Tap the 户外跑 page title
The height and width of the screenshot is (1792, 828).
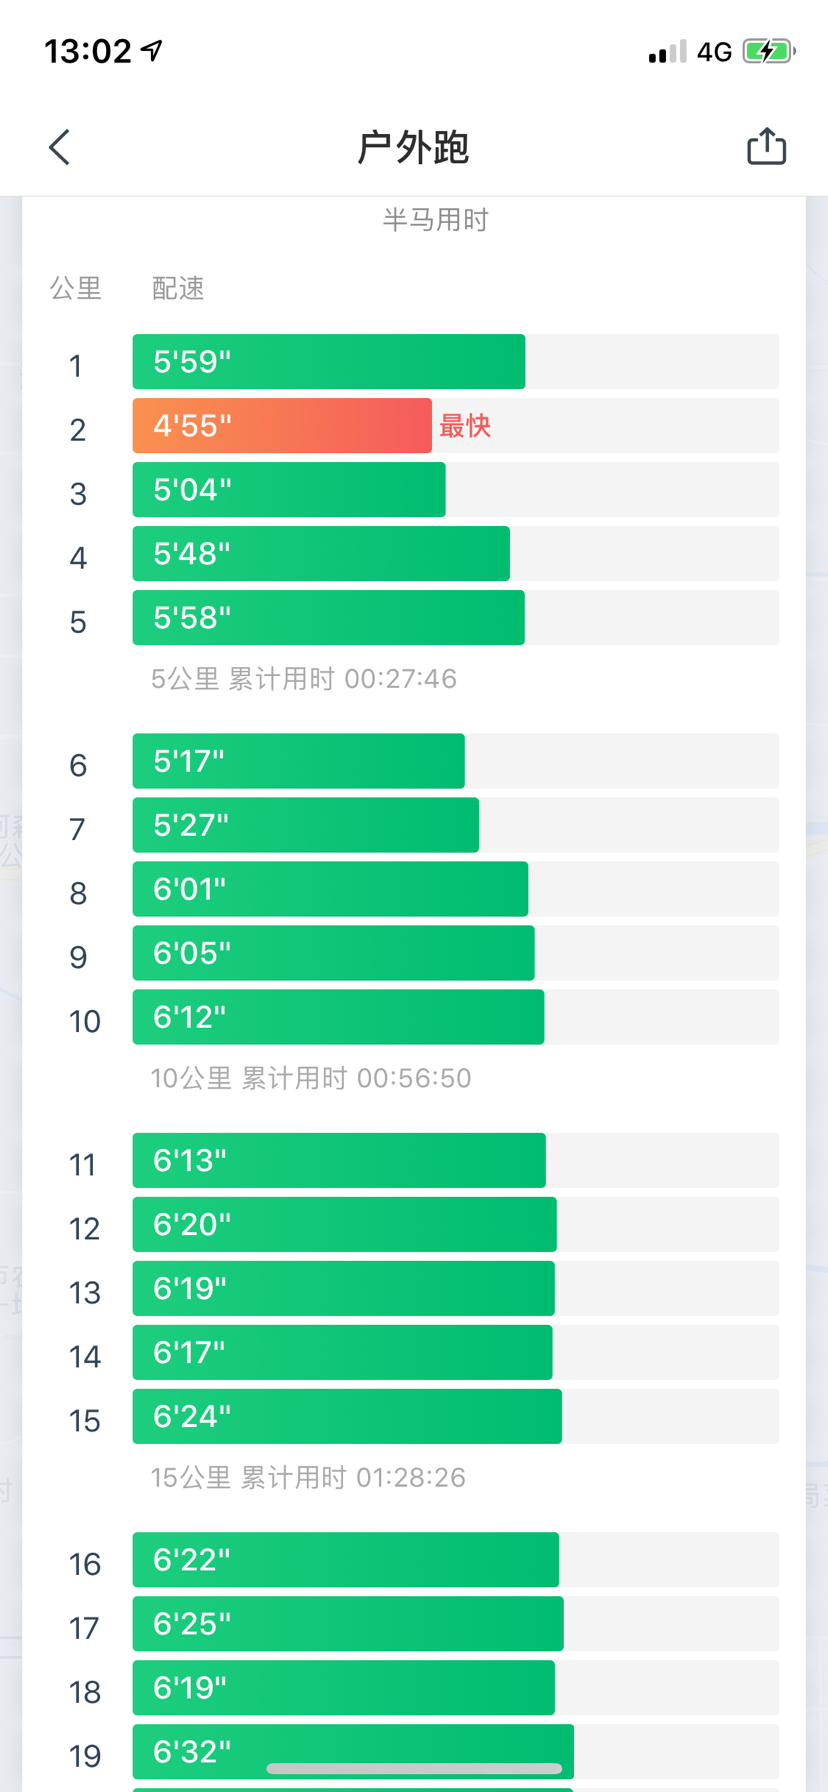coord(413,148)
